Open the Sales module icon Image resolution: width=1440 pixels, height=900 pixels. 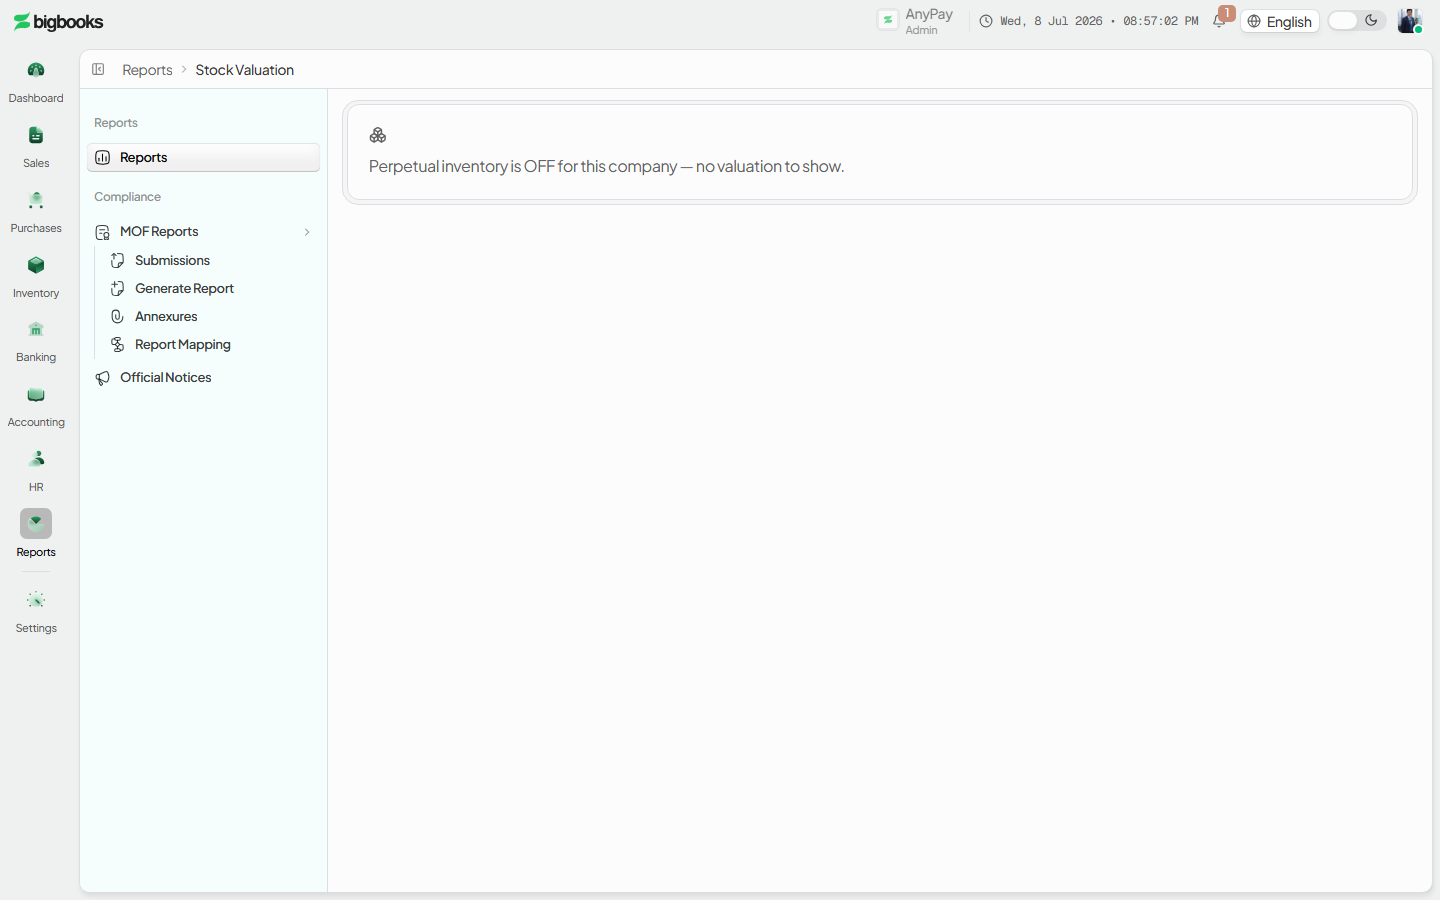pos(36,135)
